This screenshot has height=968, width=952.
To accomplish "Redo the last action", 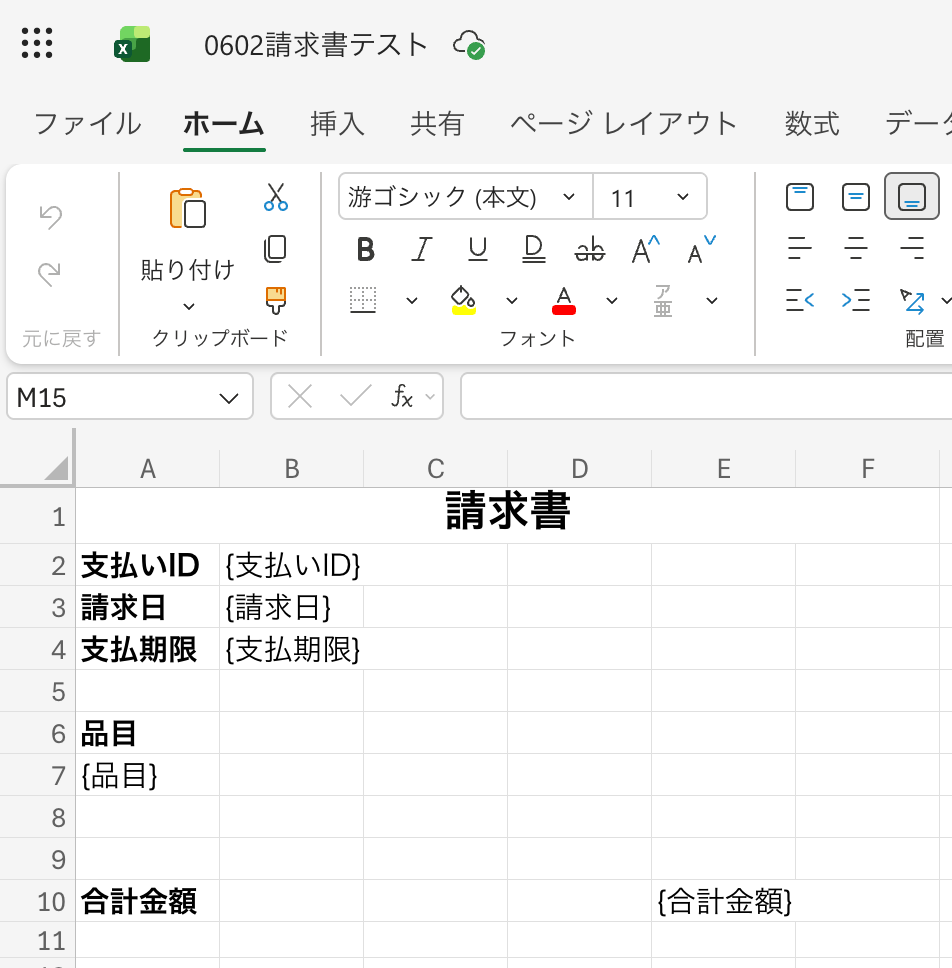I will [x=50, y=274].
